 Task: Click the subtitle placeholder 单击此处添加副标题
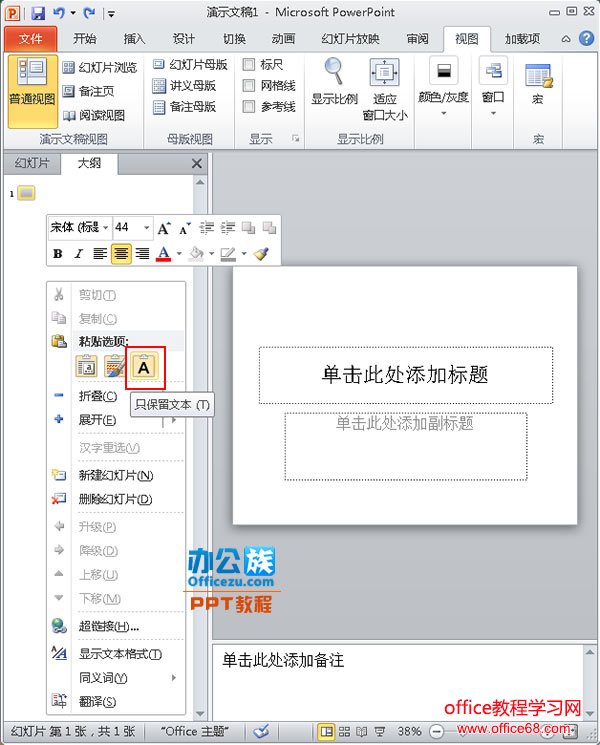point(405,446)
